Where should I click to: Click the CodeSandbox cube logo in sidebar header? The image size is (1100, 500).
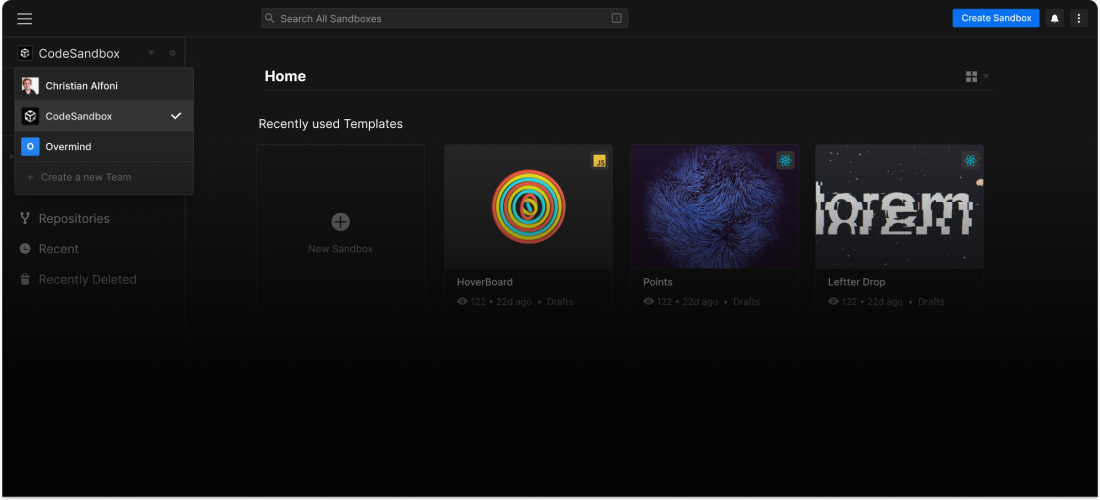(x=25, y=53)
